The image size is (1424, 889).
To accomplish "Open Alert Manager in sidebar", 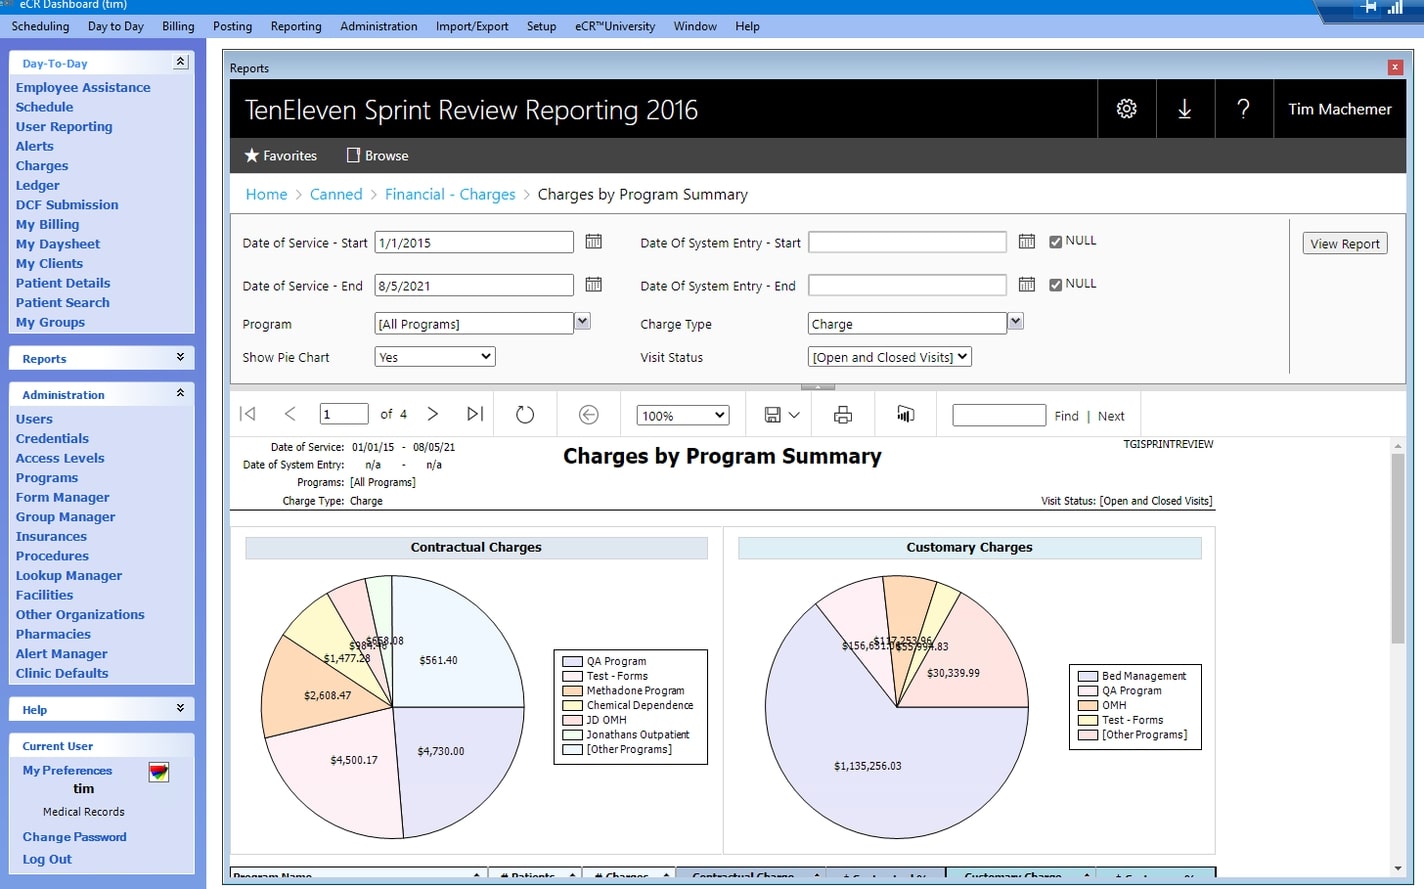I will pyautogui.click(x=61, y=653).
